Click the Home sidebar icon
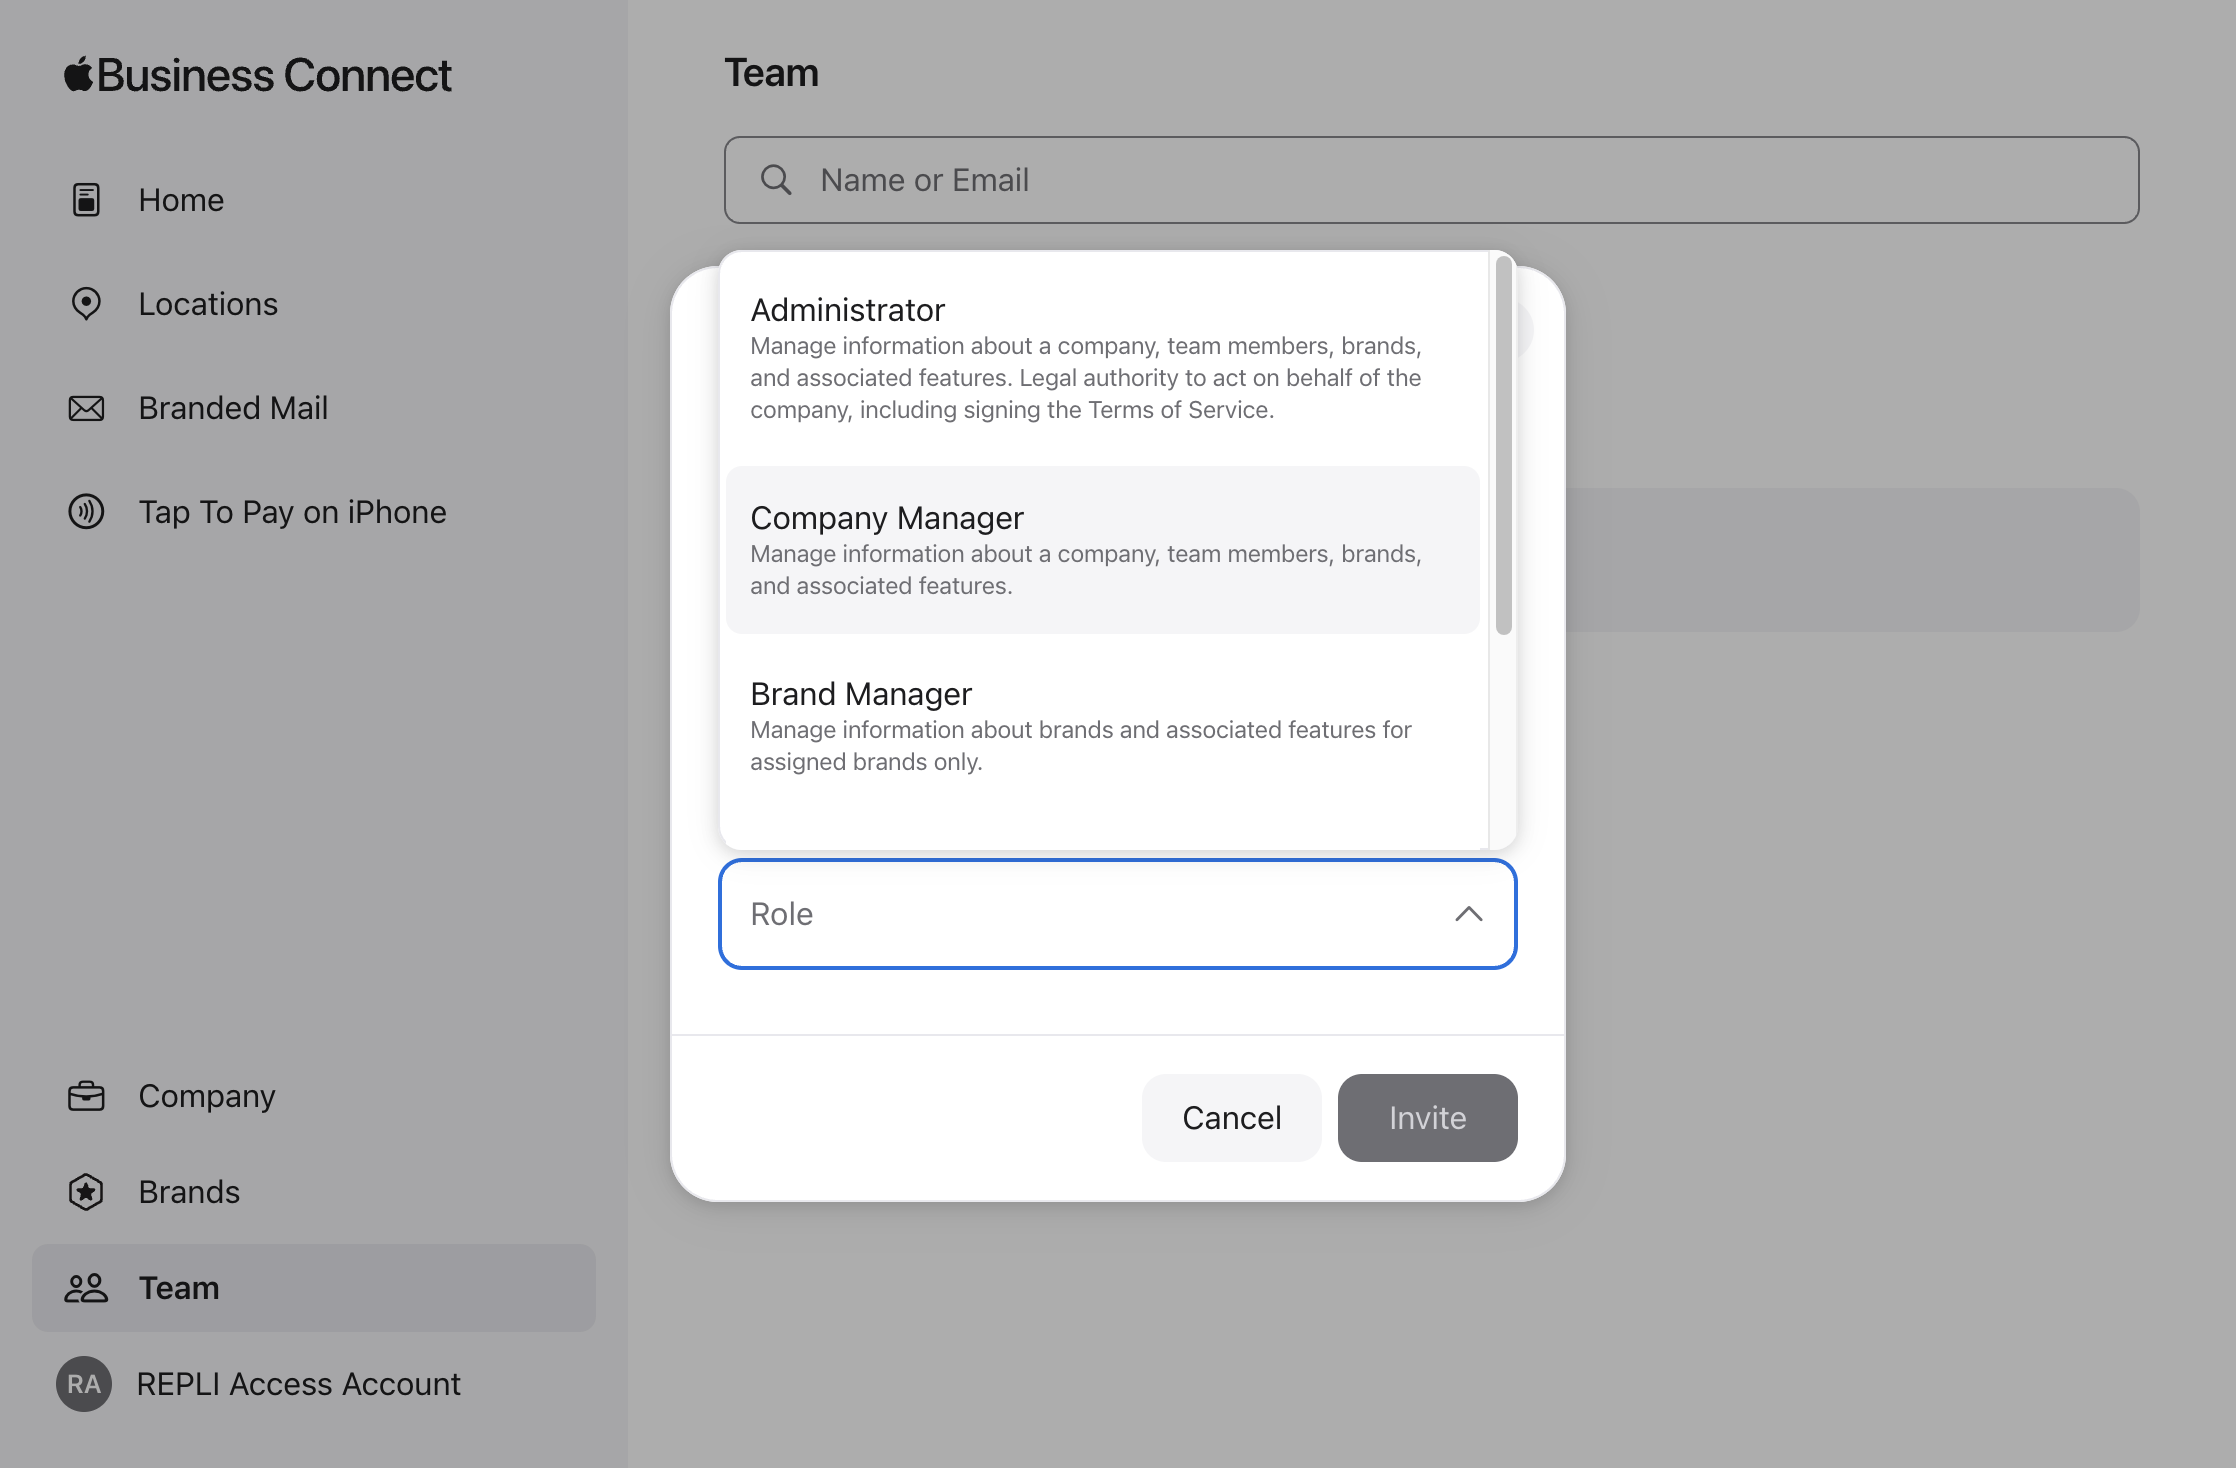This screenshot has height=1468, width=2236. 86,200
